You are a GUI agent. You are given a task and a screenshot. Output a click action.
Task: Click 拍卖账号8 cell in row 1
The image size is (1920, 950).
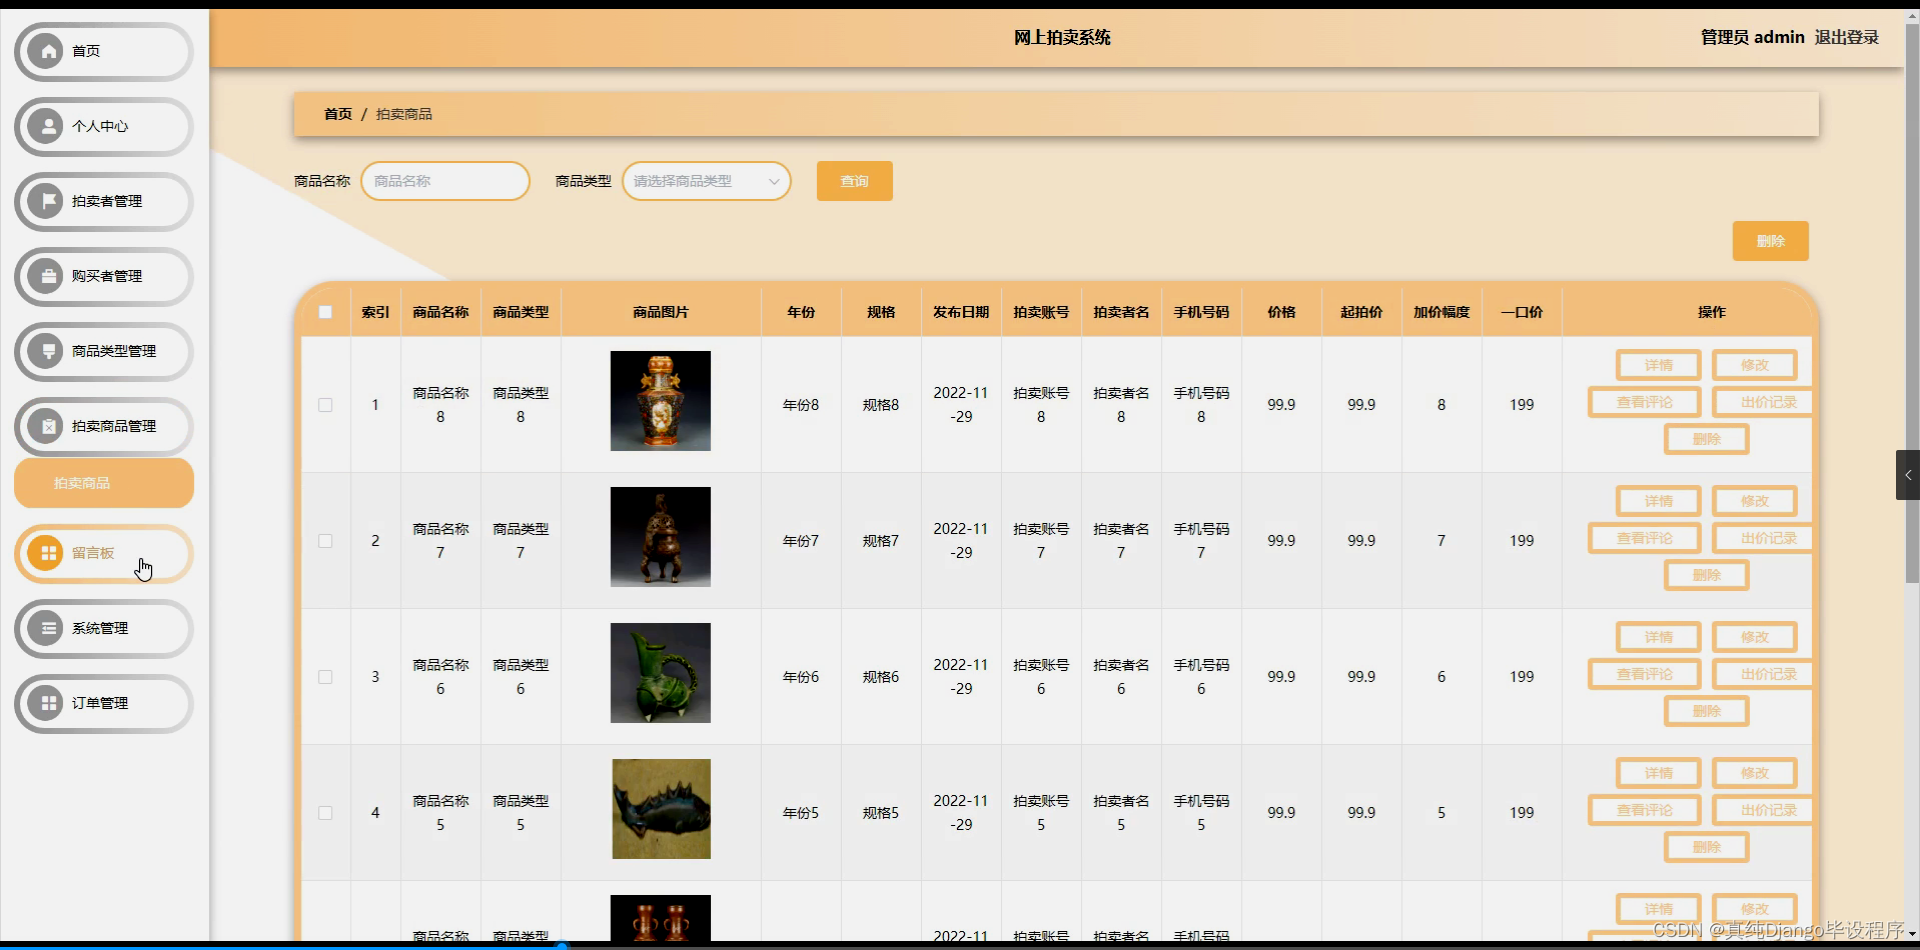coord(1041,405)
